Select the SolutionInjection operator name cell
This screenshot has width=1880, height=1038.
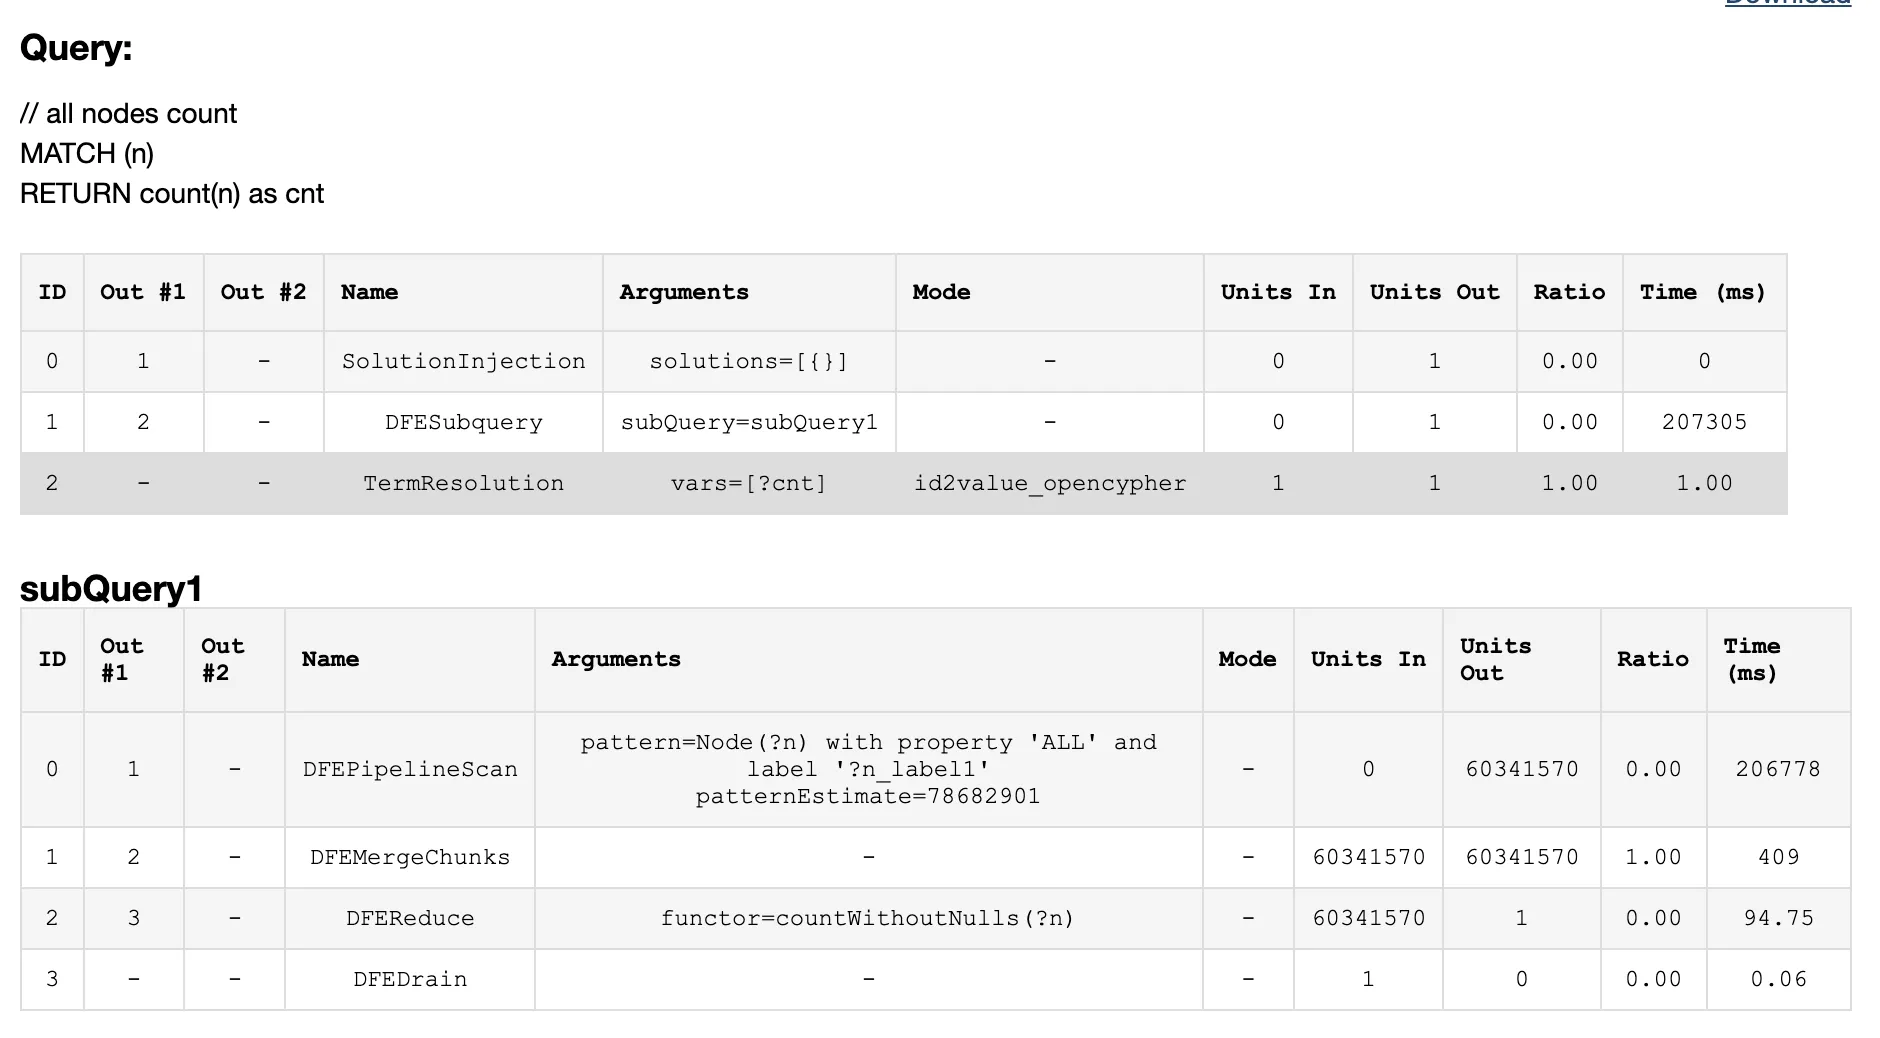[x=463, y=361]
